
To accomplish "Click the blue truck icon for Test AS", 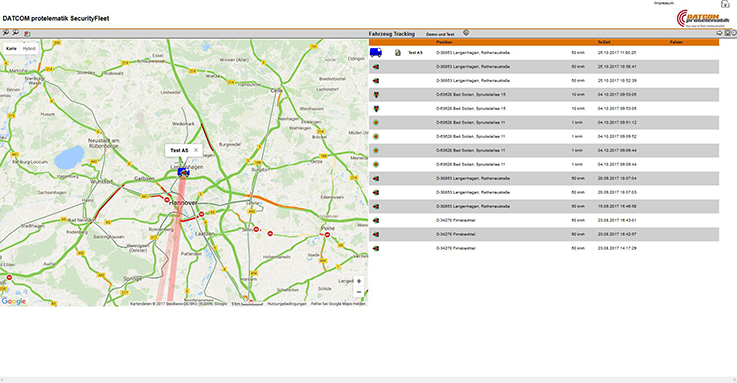I will pyautogui.click(x=376, y=53).
